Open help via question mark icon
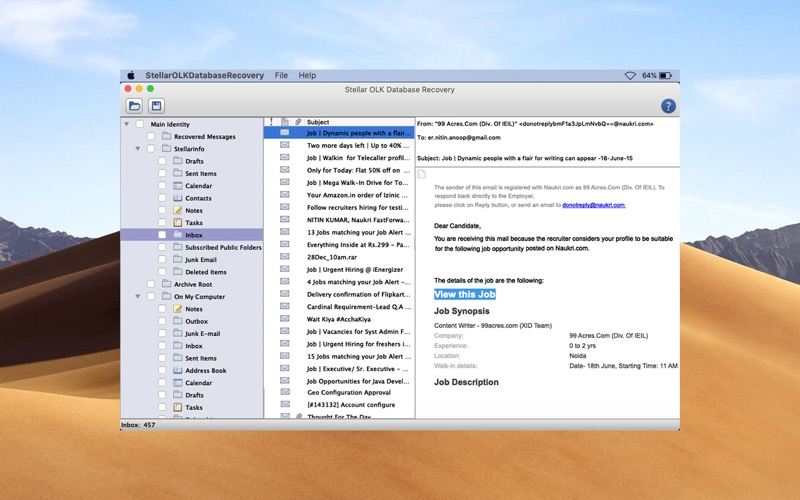800x500 pixels. point(668,106)
